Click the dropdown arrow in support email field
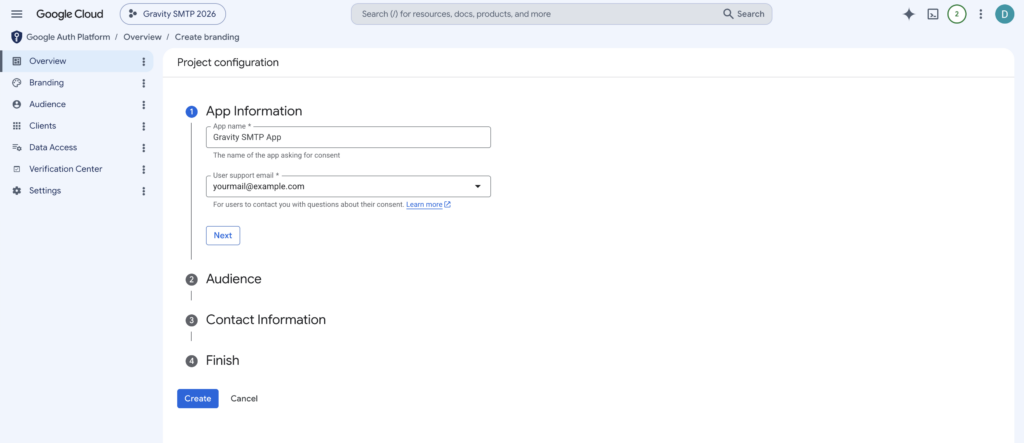The height and width of the screenshot is (443, 1024). [477, 186]
